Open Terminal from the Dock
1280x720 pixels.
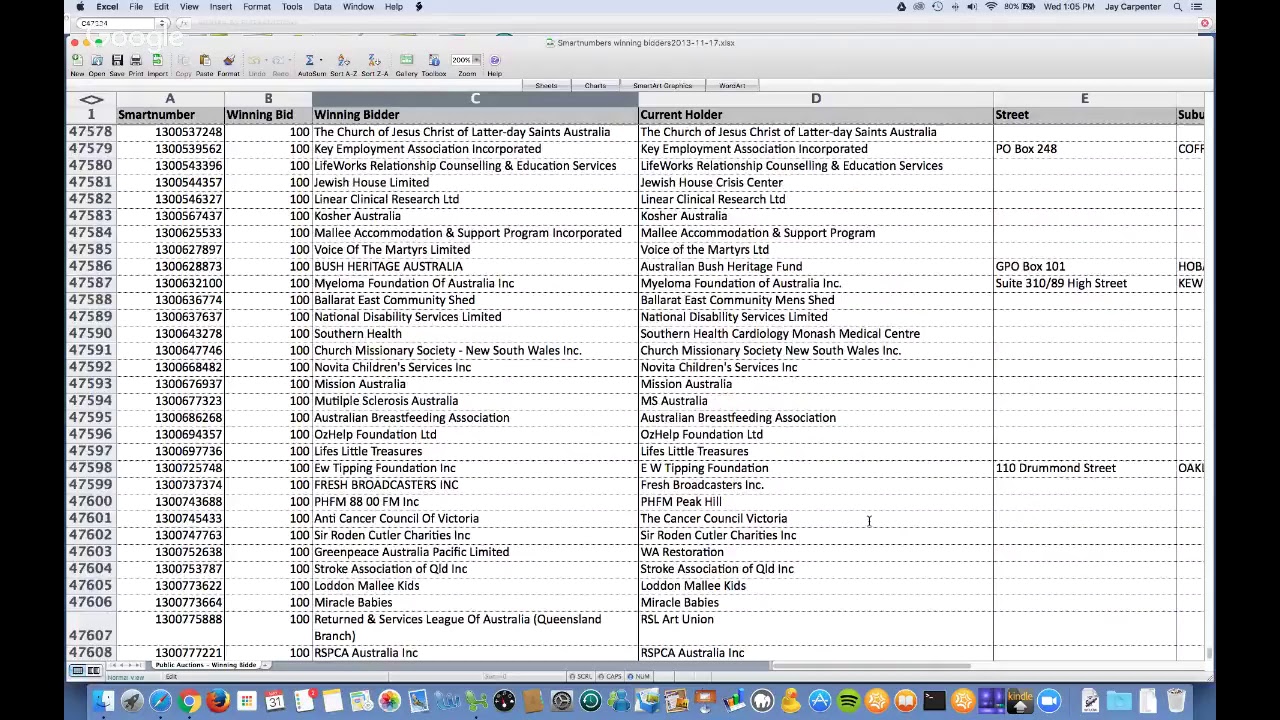pos(934,701)
